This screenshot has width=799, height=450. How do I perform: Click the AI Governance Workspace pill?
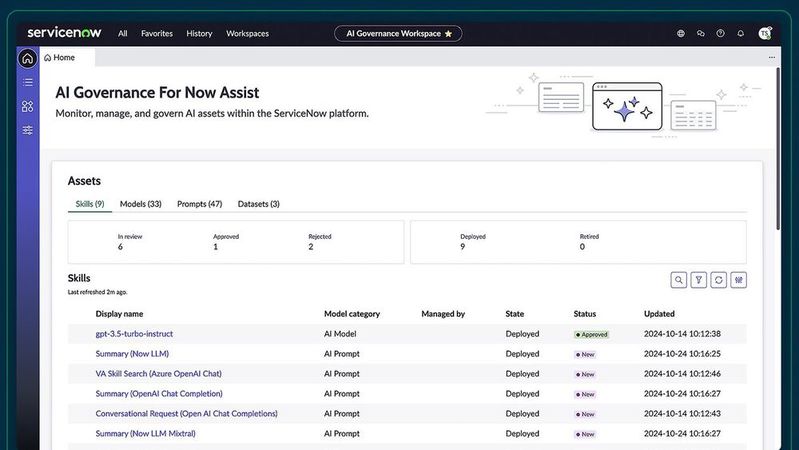coord(398,34)
